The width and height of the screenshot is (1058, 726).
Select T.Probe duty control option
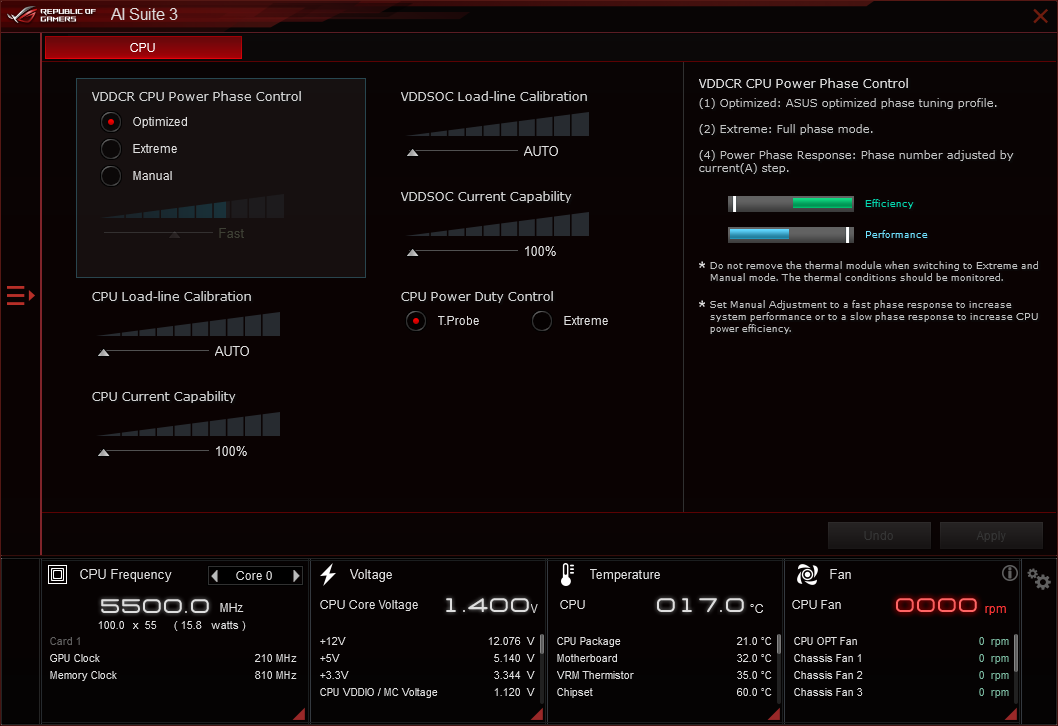click(415, 321)
